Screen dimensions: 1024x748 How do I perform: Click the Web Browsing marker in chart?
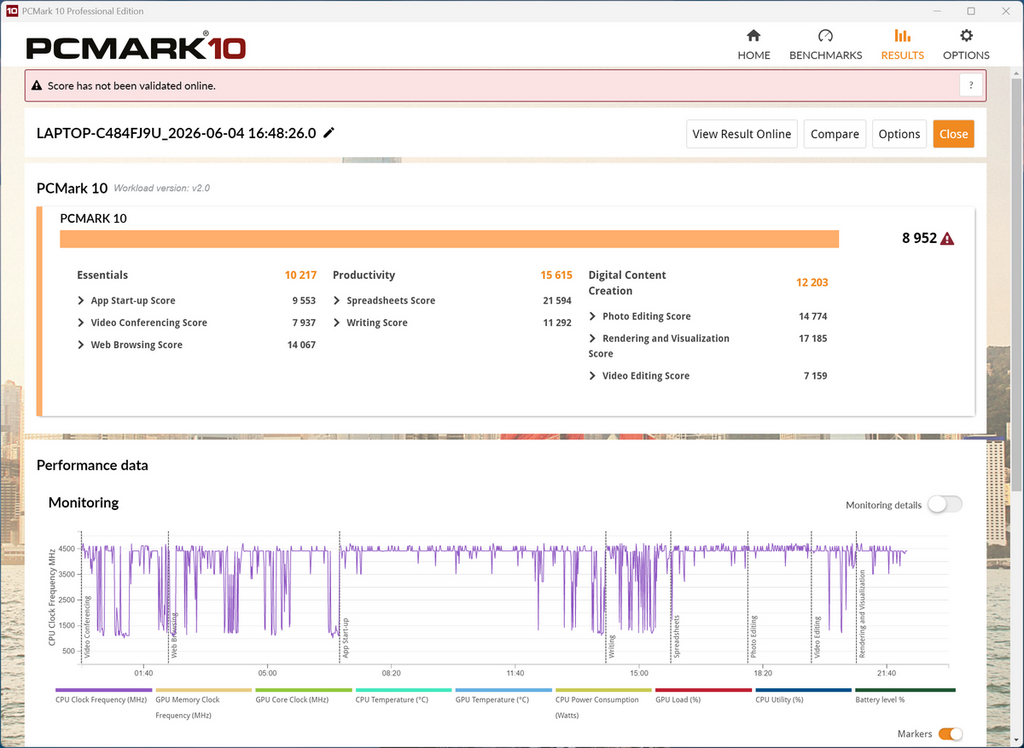pyautogui.click(x=174, y=634)
